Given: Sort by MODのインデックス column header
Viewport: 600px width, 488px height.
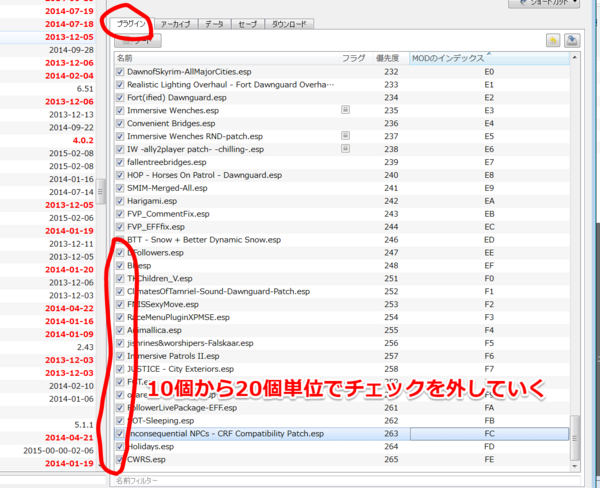Looking at the screenshot, I should pos(489,58).
